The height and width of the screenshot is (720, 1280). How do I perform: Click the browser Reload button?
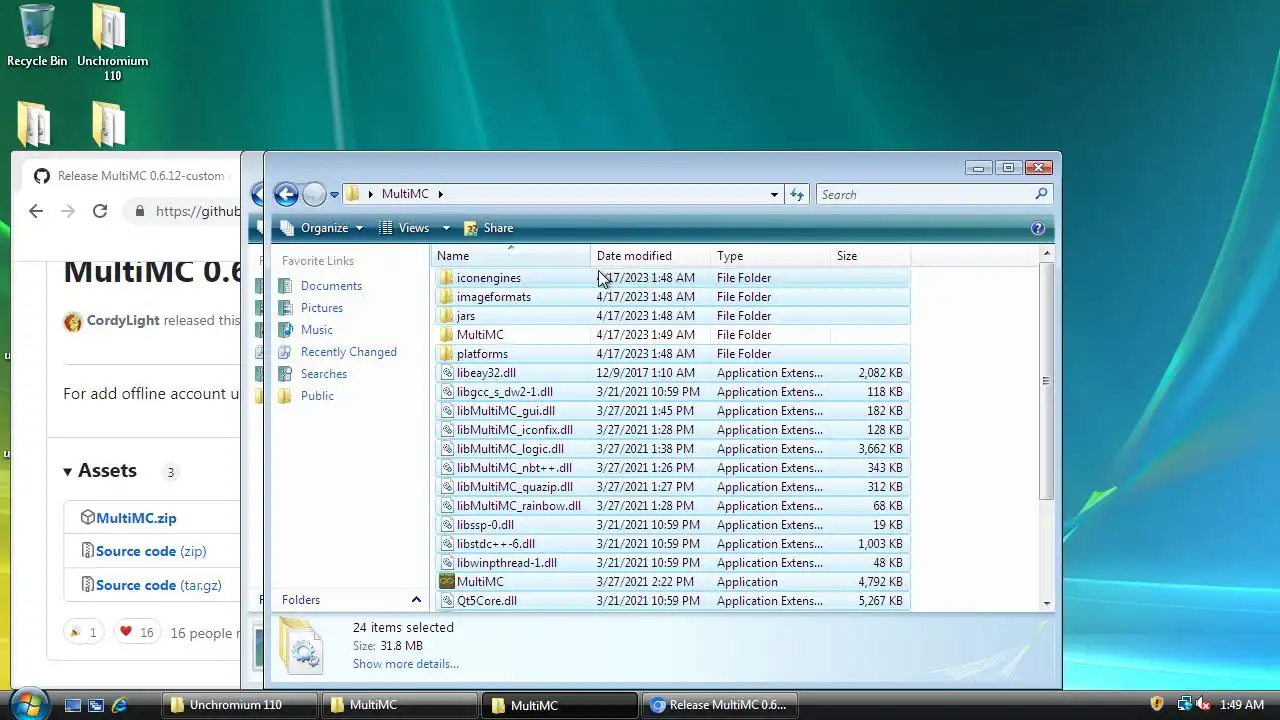100,211
